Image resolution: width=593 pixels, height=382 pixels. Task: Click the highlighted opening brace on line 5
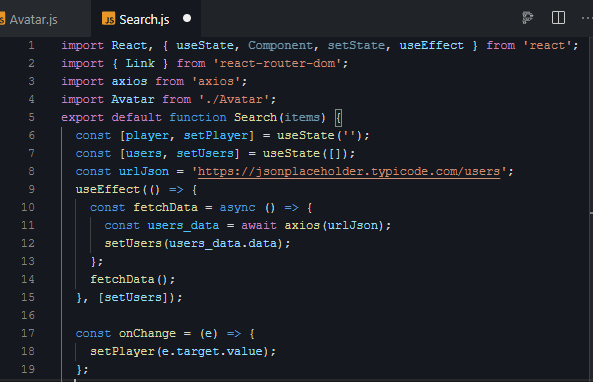(338, 118)
